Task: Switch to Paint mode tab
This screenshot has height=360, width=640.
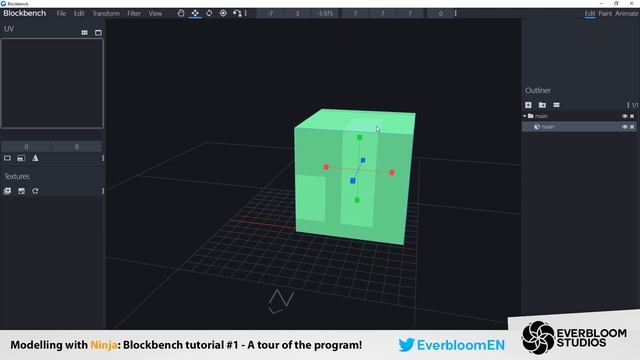Action: [605, 13]
